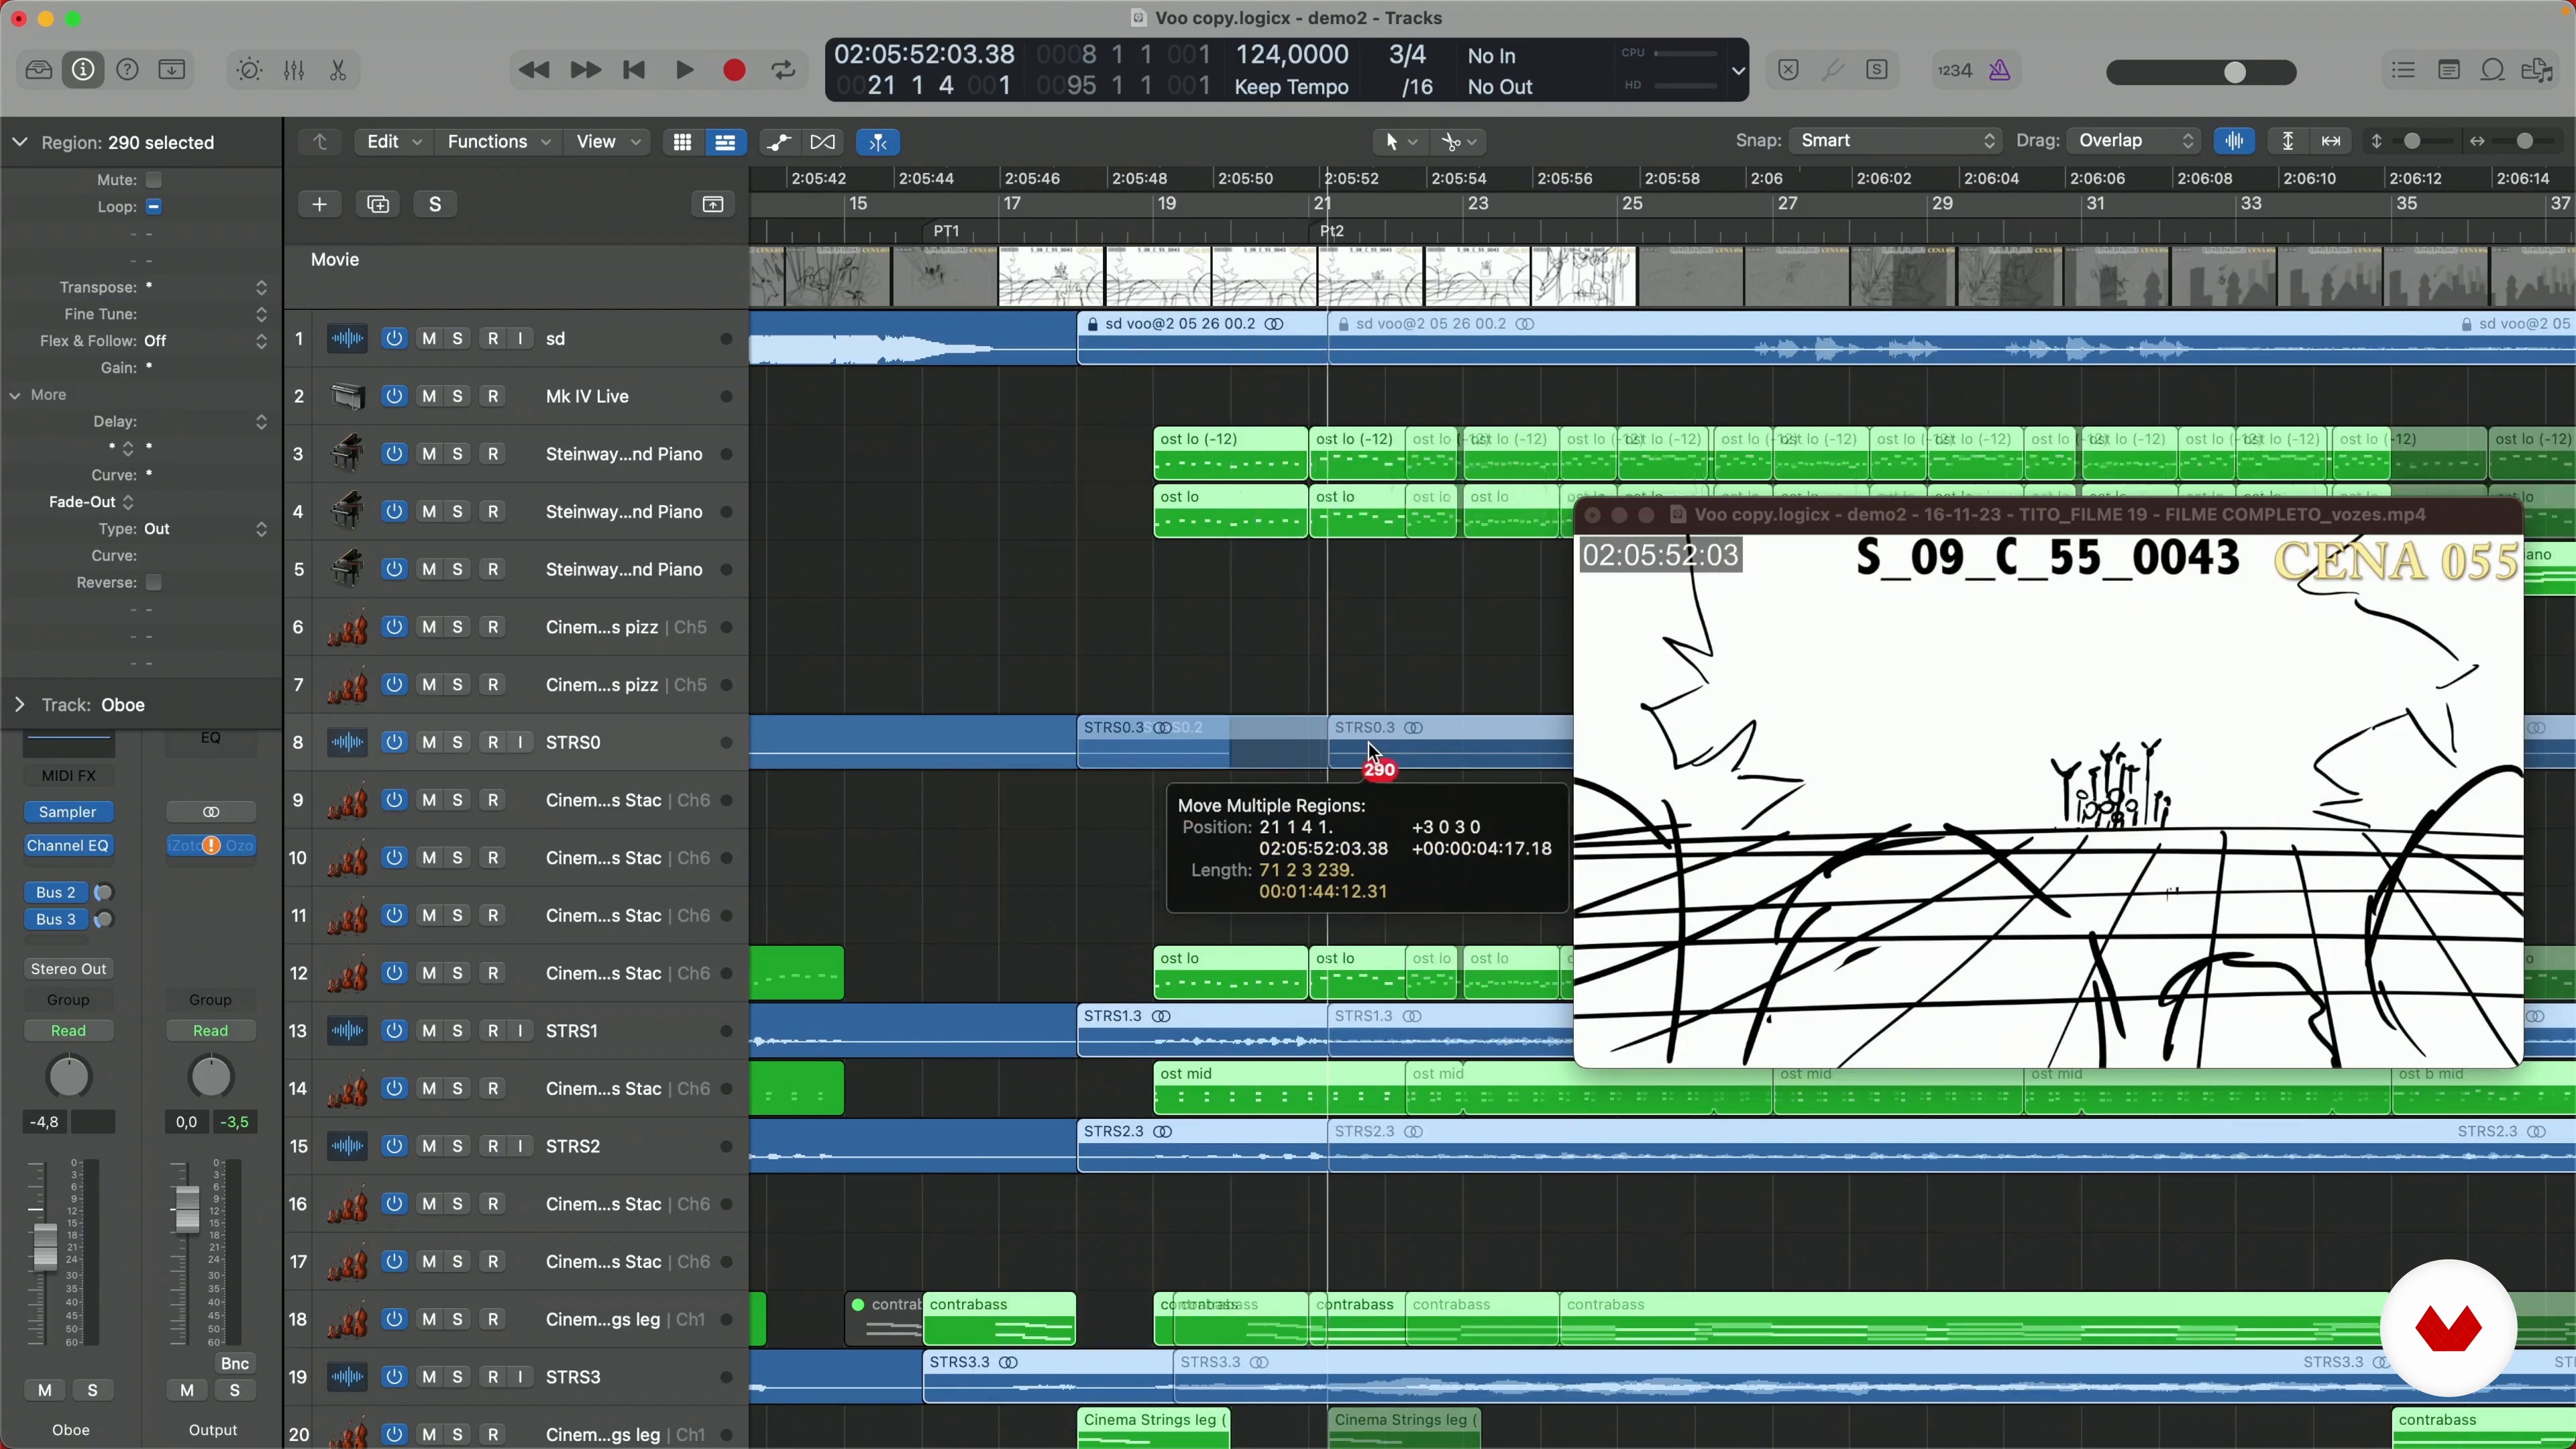Collapse the Region inspector section
The width and height of the screenshot is (2576, 1449).
[19, 142]
